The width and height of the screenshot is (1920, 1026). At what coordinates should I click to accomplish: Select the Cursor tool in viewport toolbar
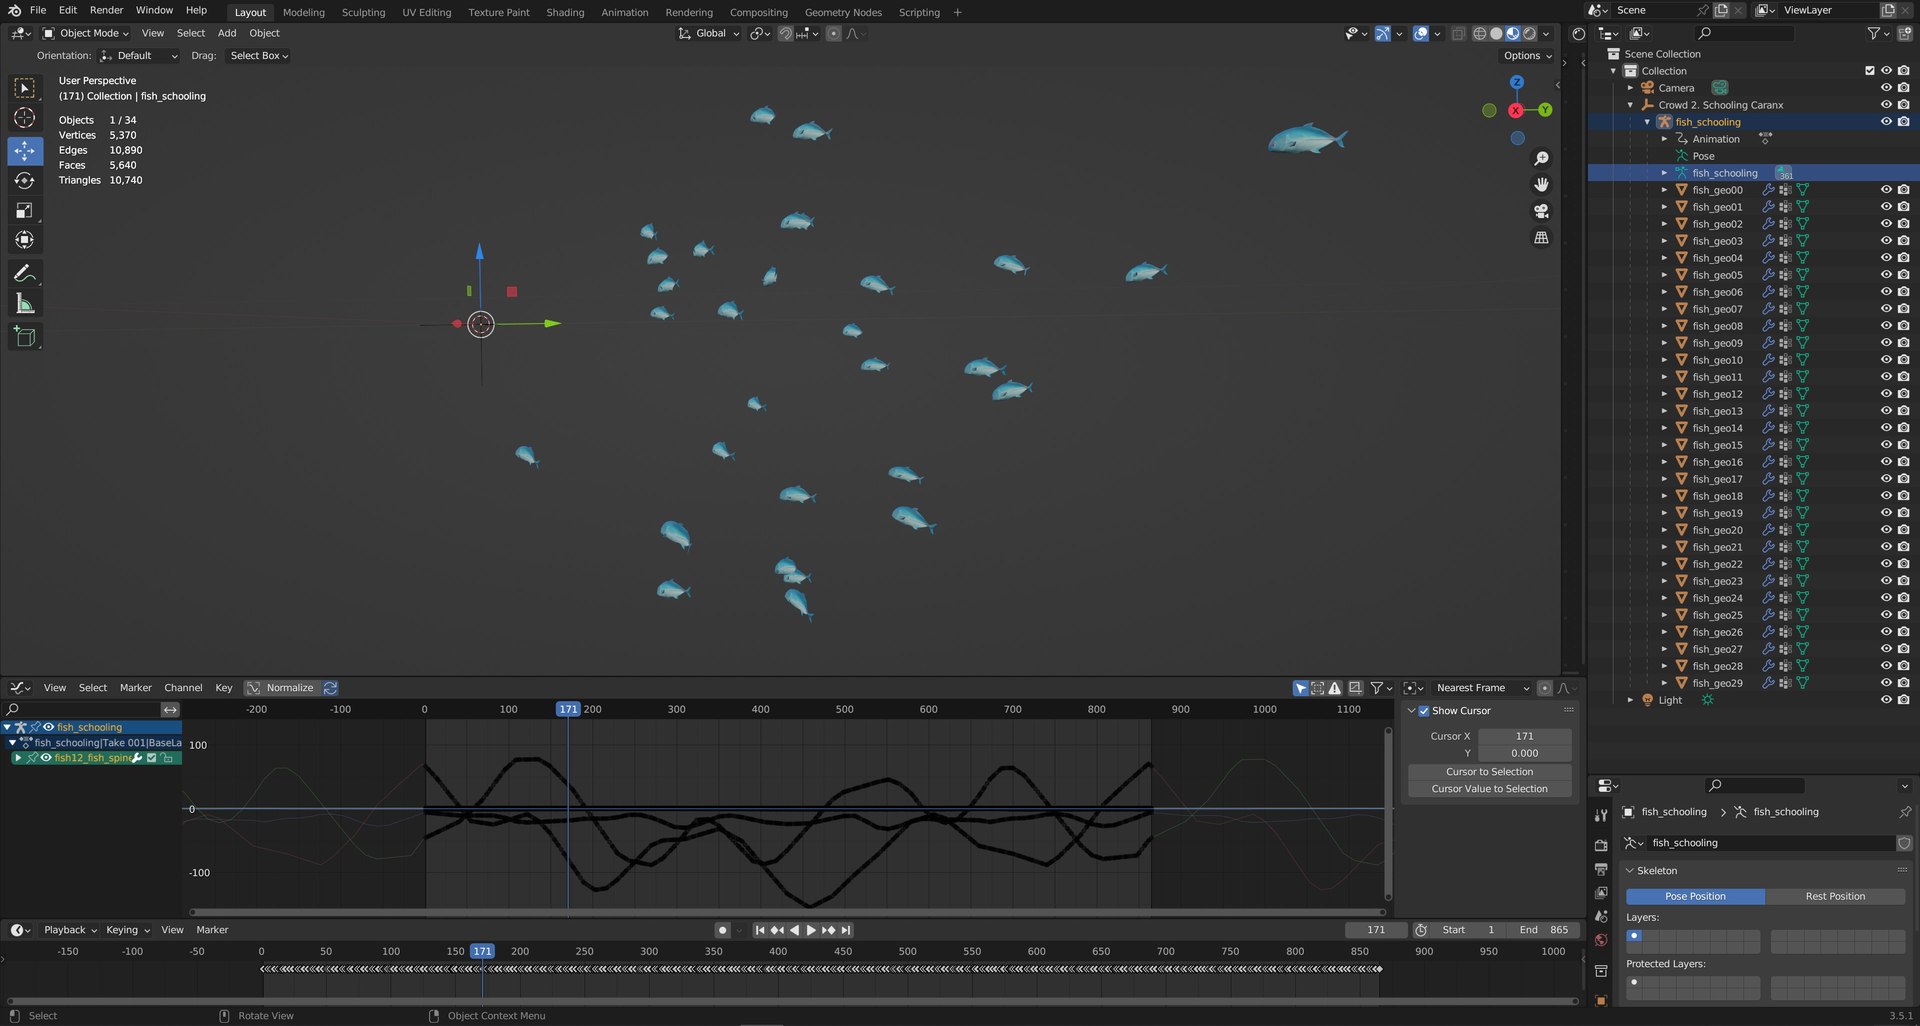pyautogui.click(x=25, y=118)
